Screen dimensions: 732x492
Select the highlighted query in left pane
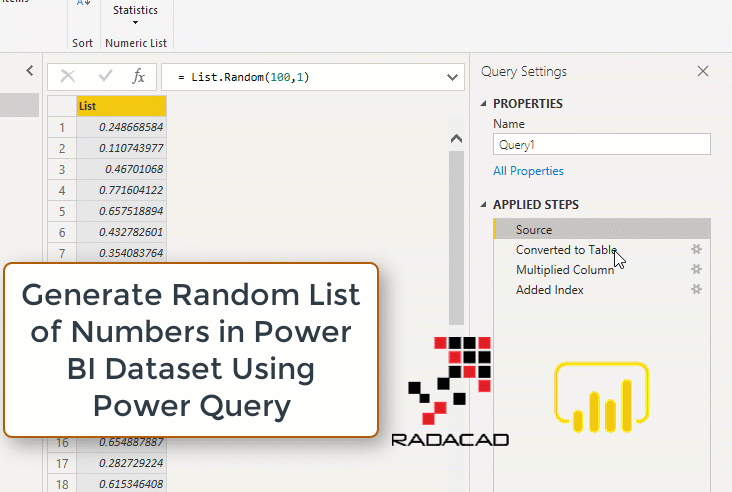19,105
